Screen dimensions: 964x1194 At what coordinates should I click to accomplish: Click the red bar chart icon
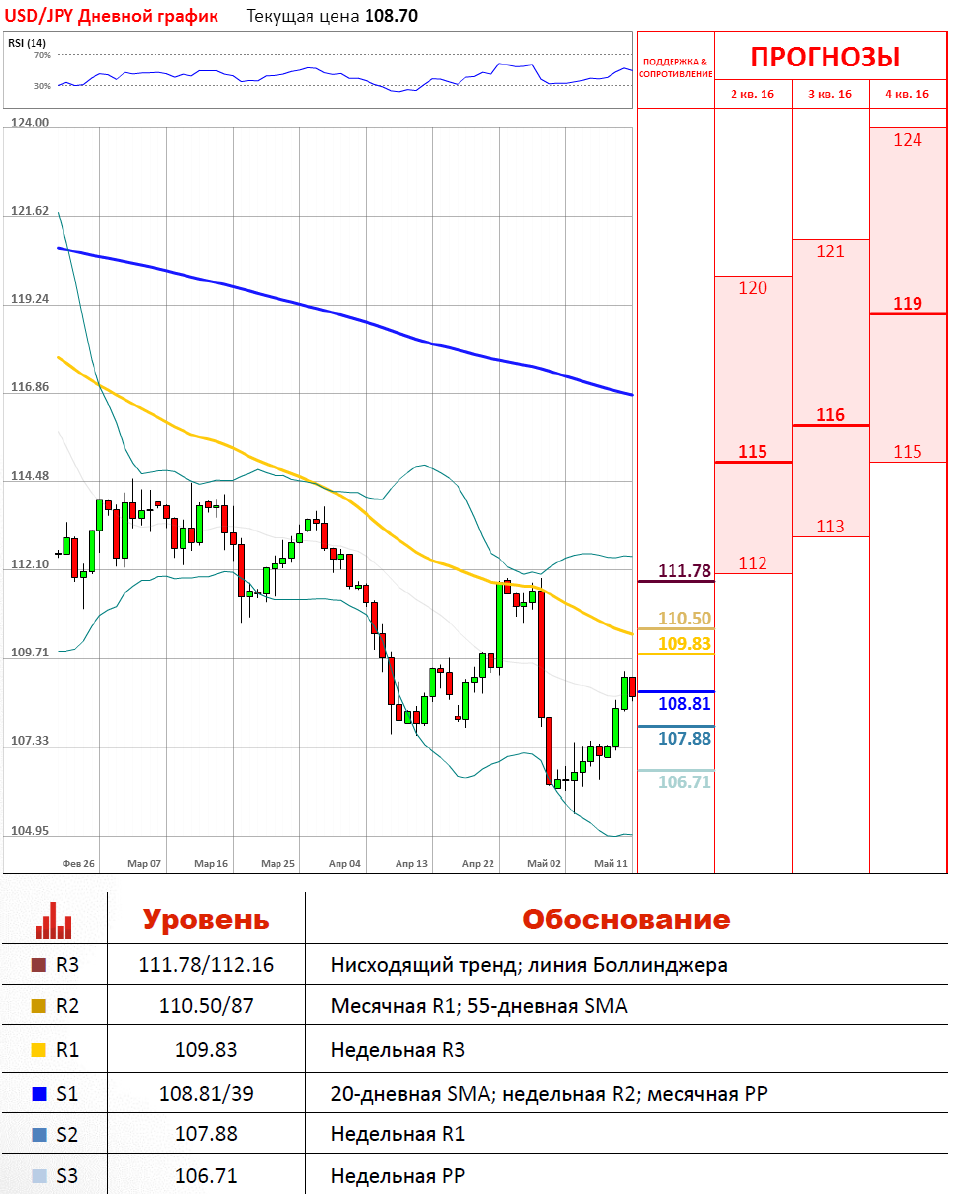pos(53,921)
